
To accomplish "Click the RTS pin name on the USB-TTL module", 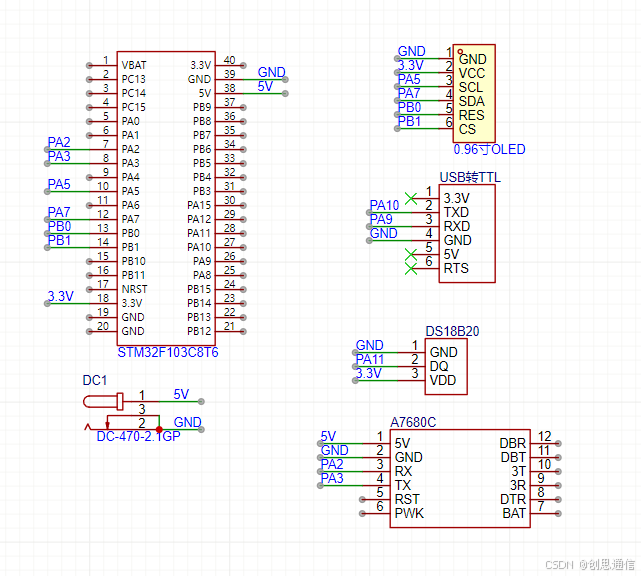I will [x=456, y=269].
